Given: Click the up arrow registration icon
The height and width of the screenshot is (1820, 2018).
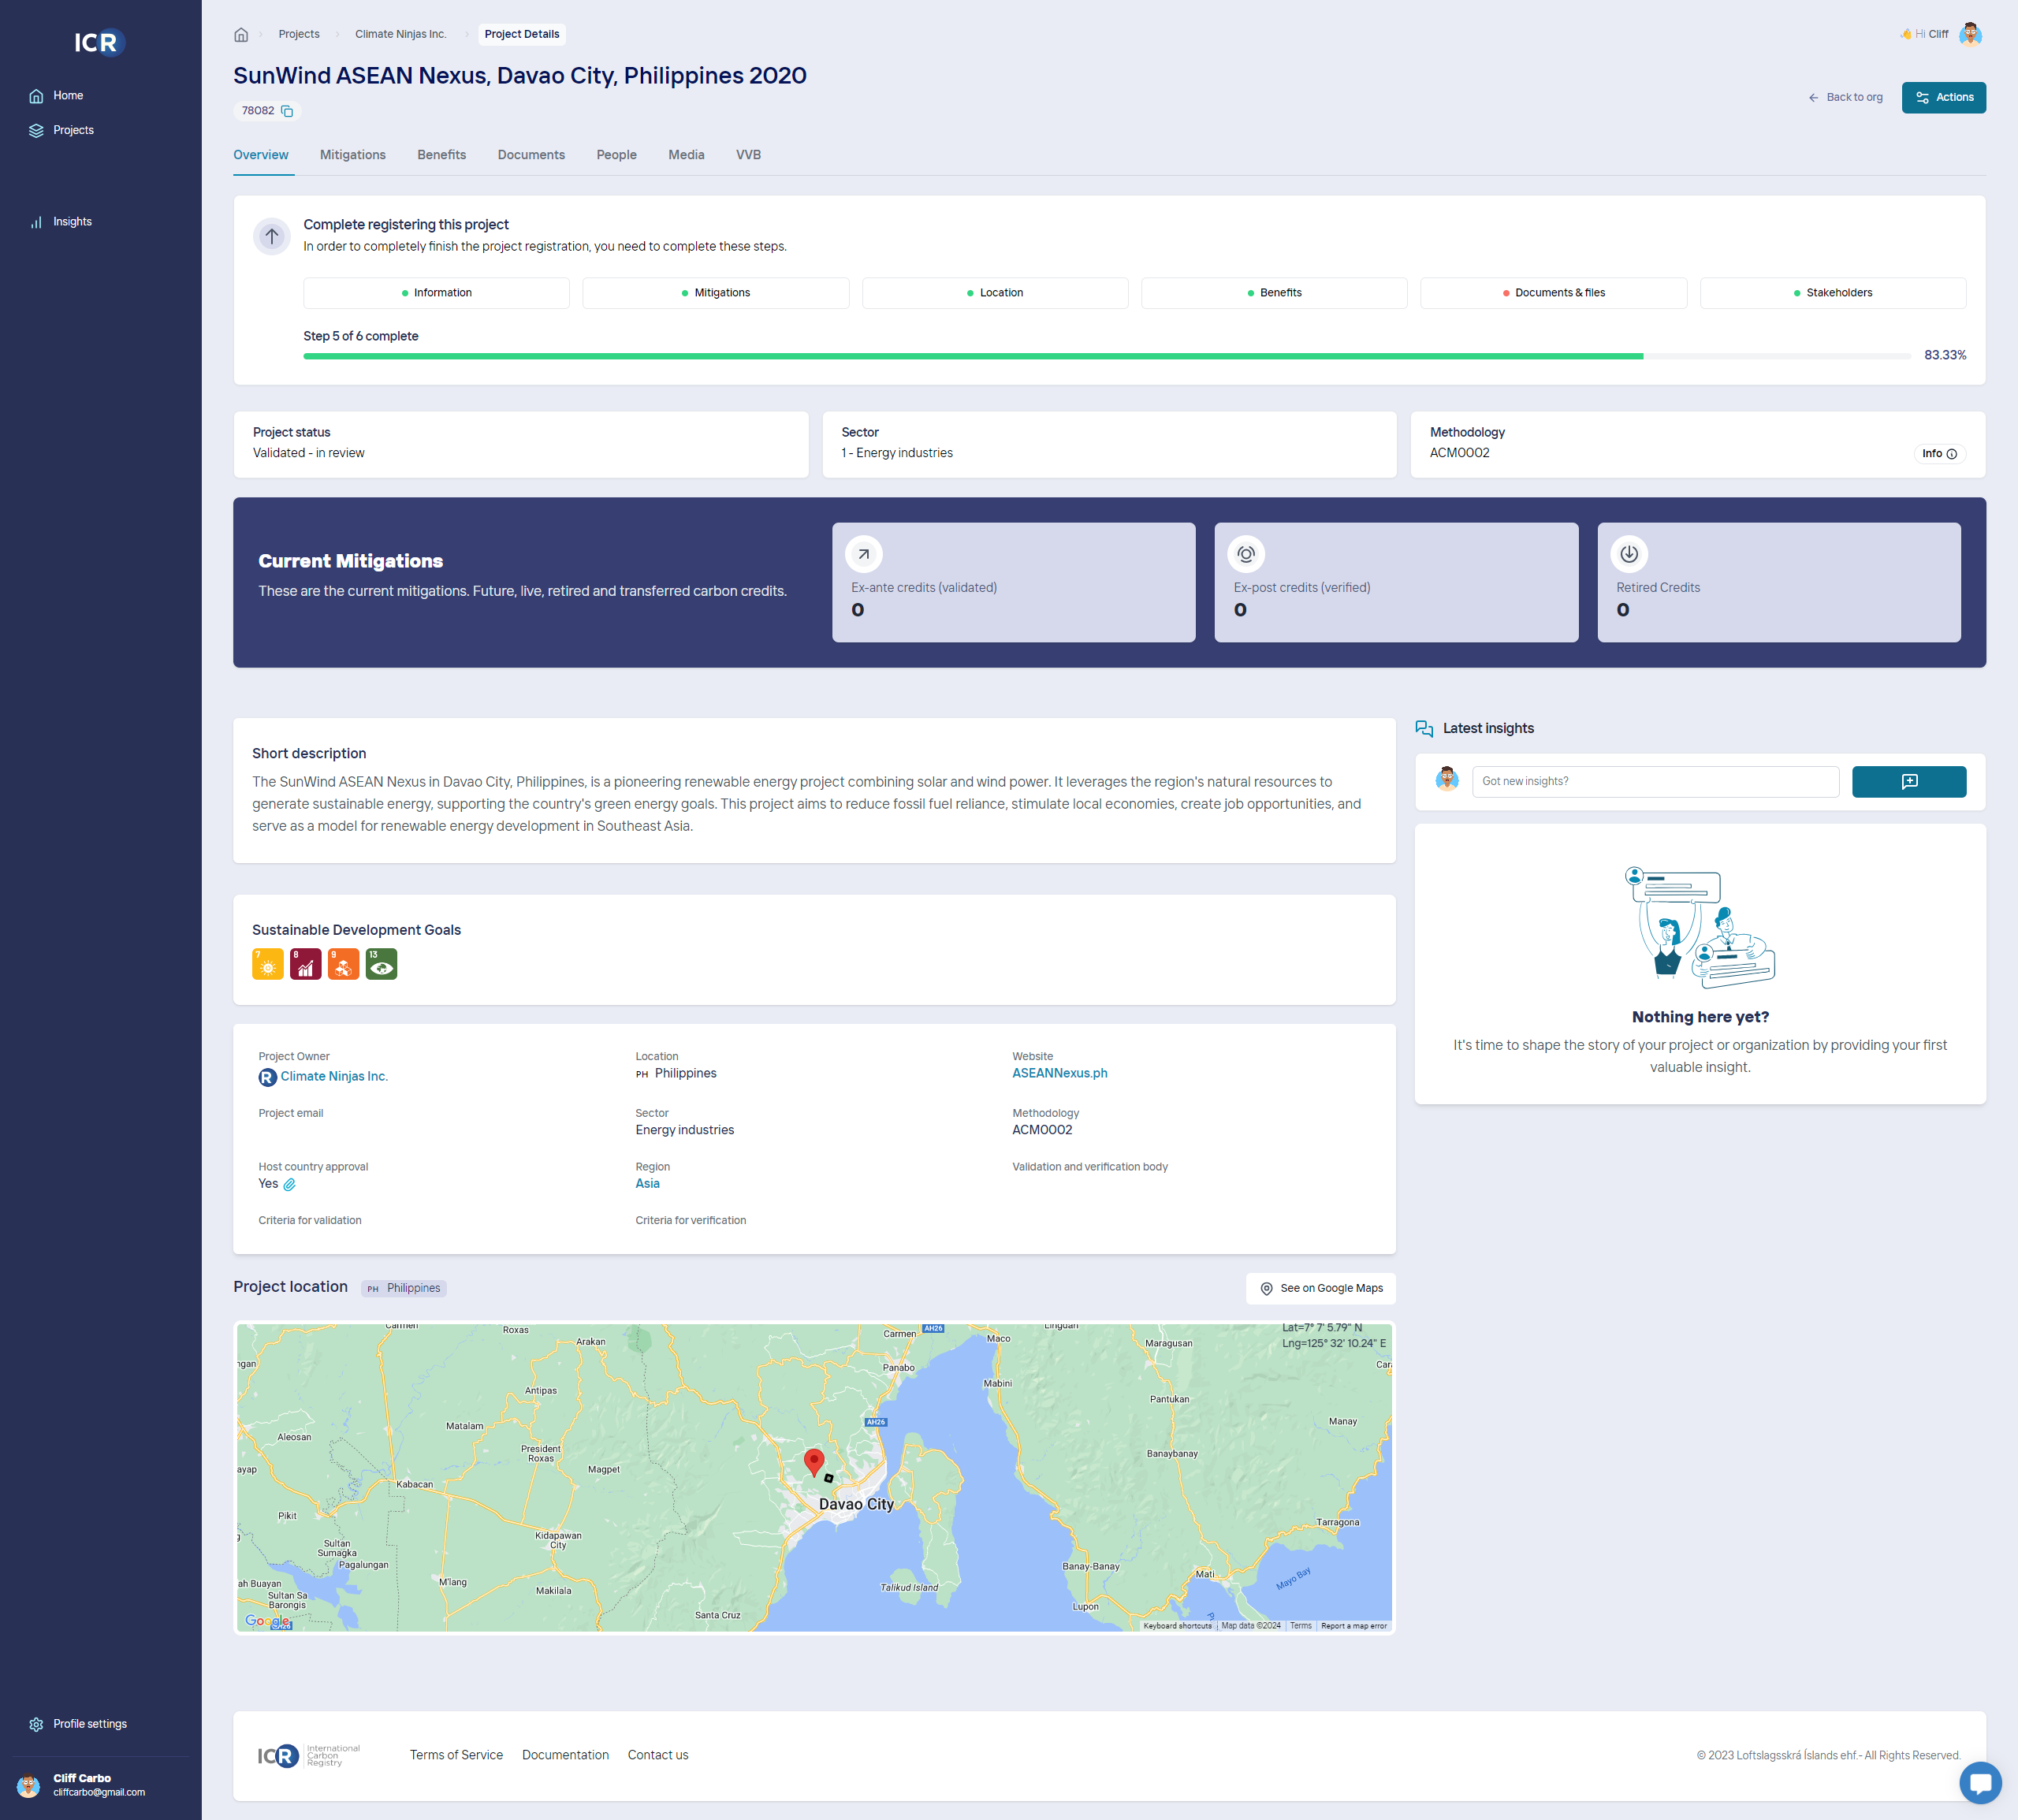Looking at the screenshot, I should [272, 237].
